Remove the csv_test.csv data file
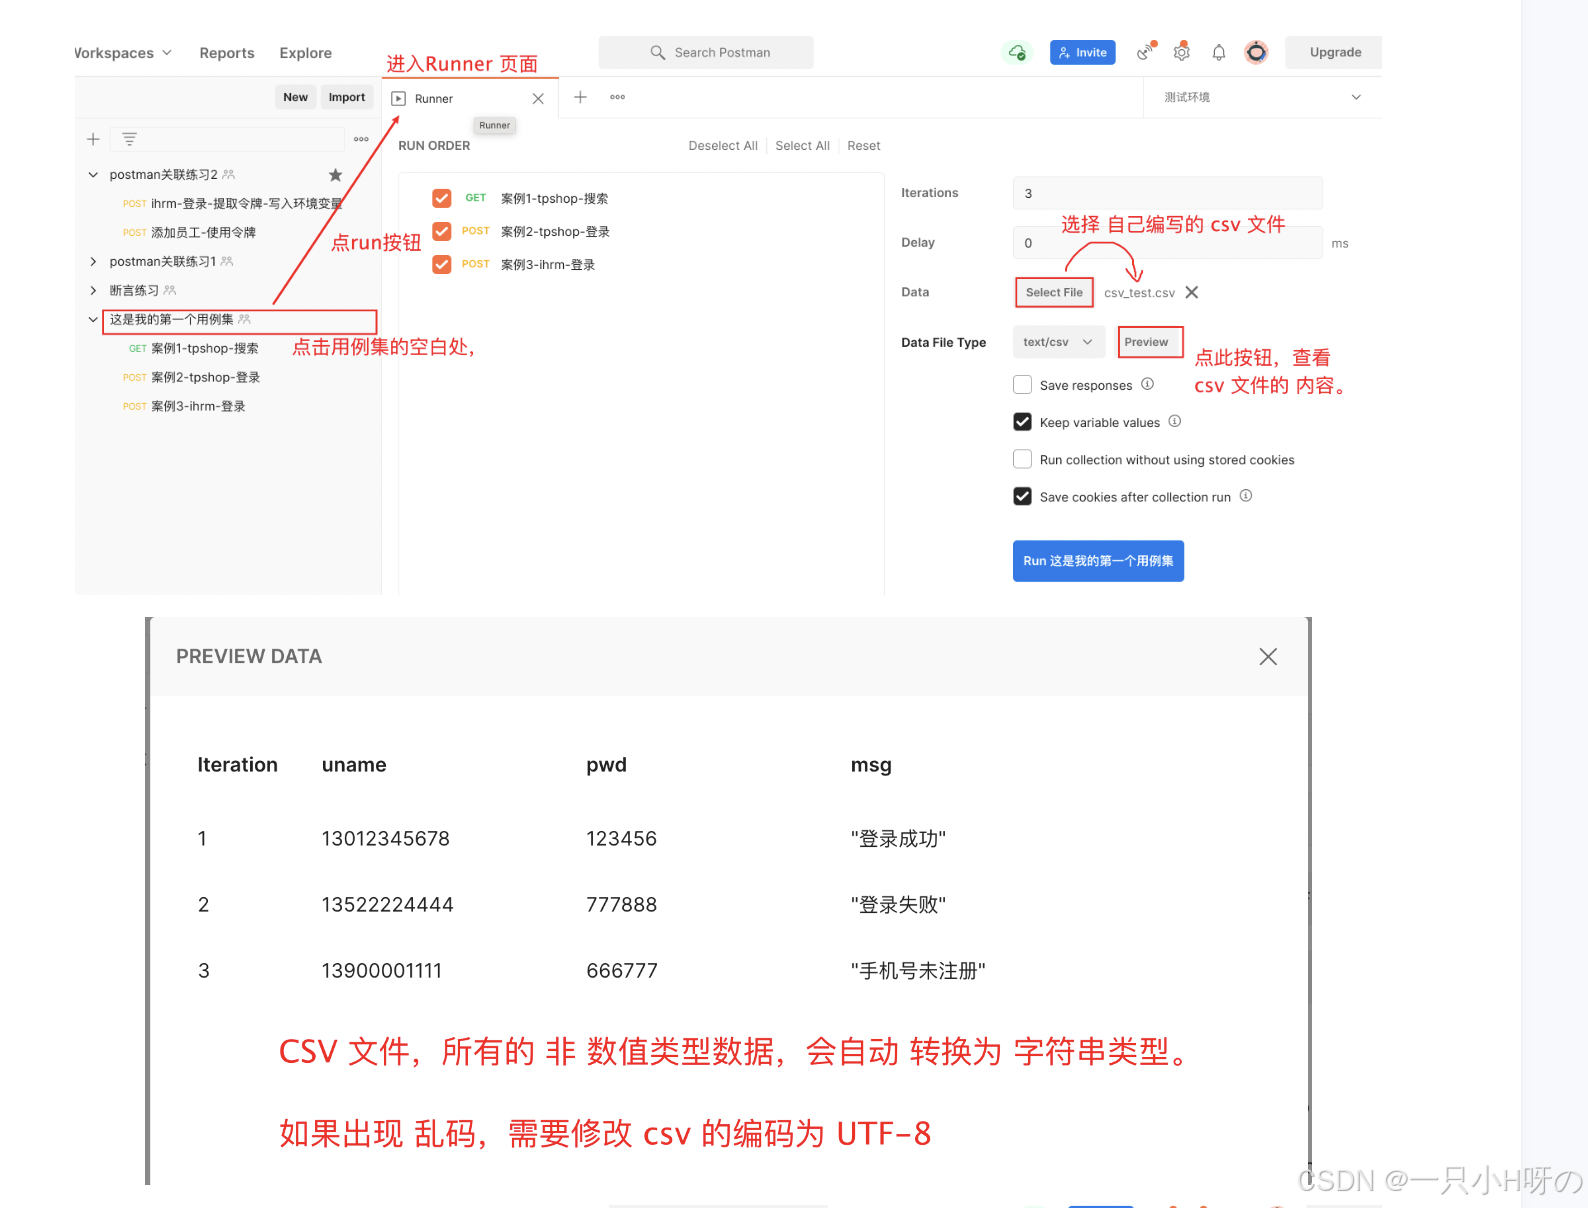 1192,292
